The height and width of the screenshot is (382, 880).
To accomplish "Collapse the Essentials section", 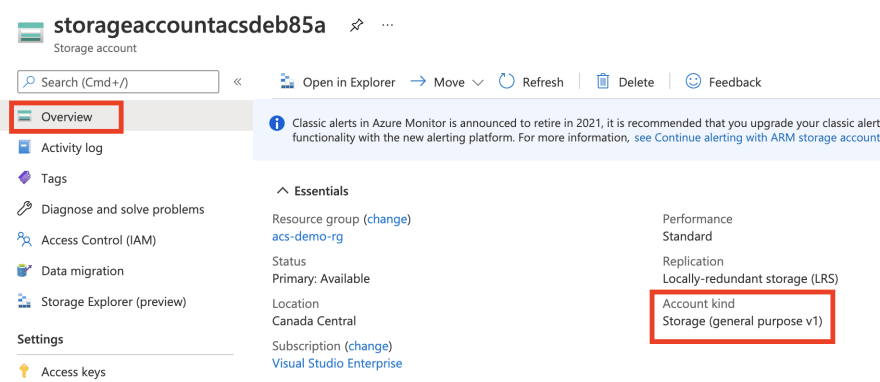I will click(x=282, y=191).
